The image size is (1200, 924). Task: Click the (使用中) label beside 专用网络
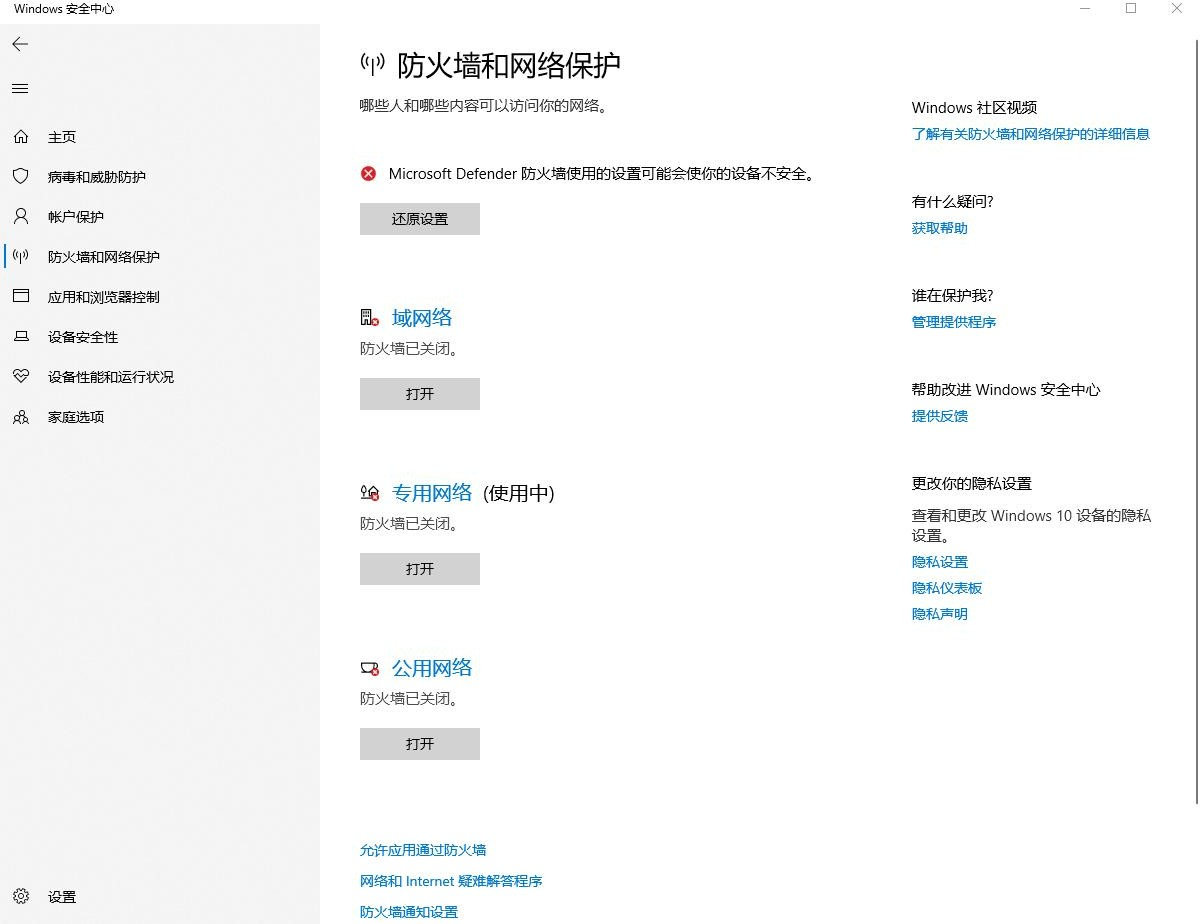pyautogui.click(x=518, y=493)
